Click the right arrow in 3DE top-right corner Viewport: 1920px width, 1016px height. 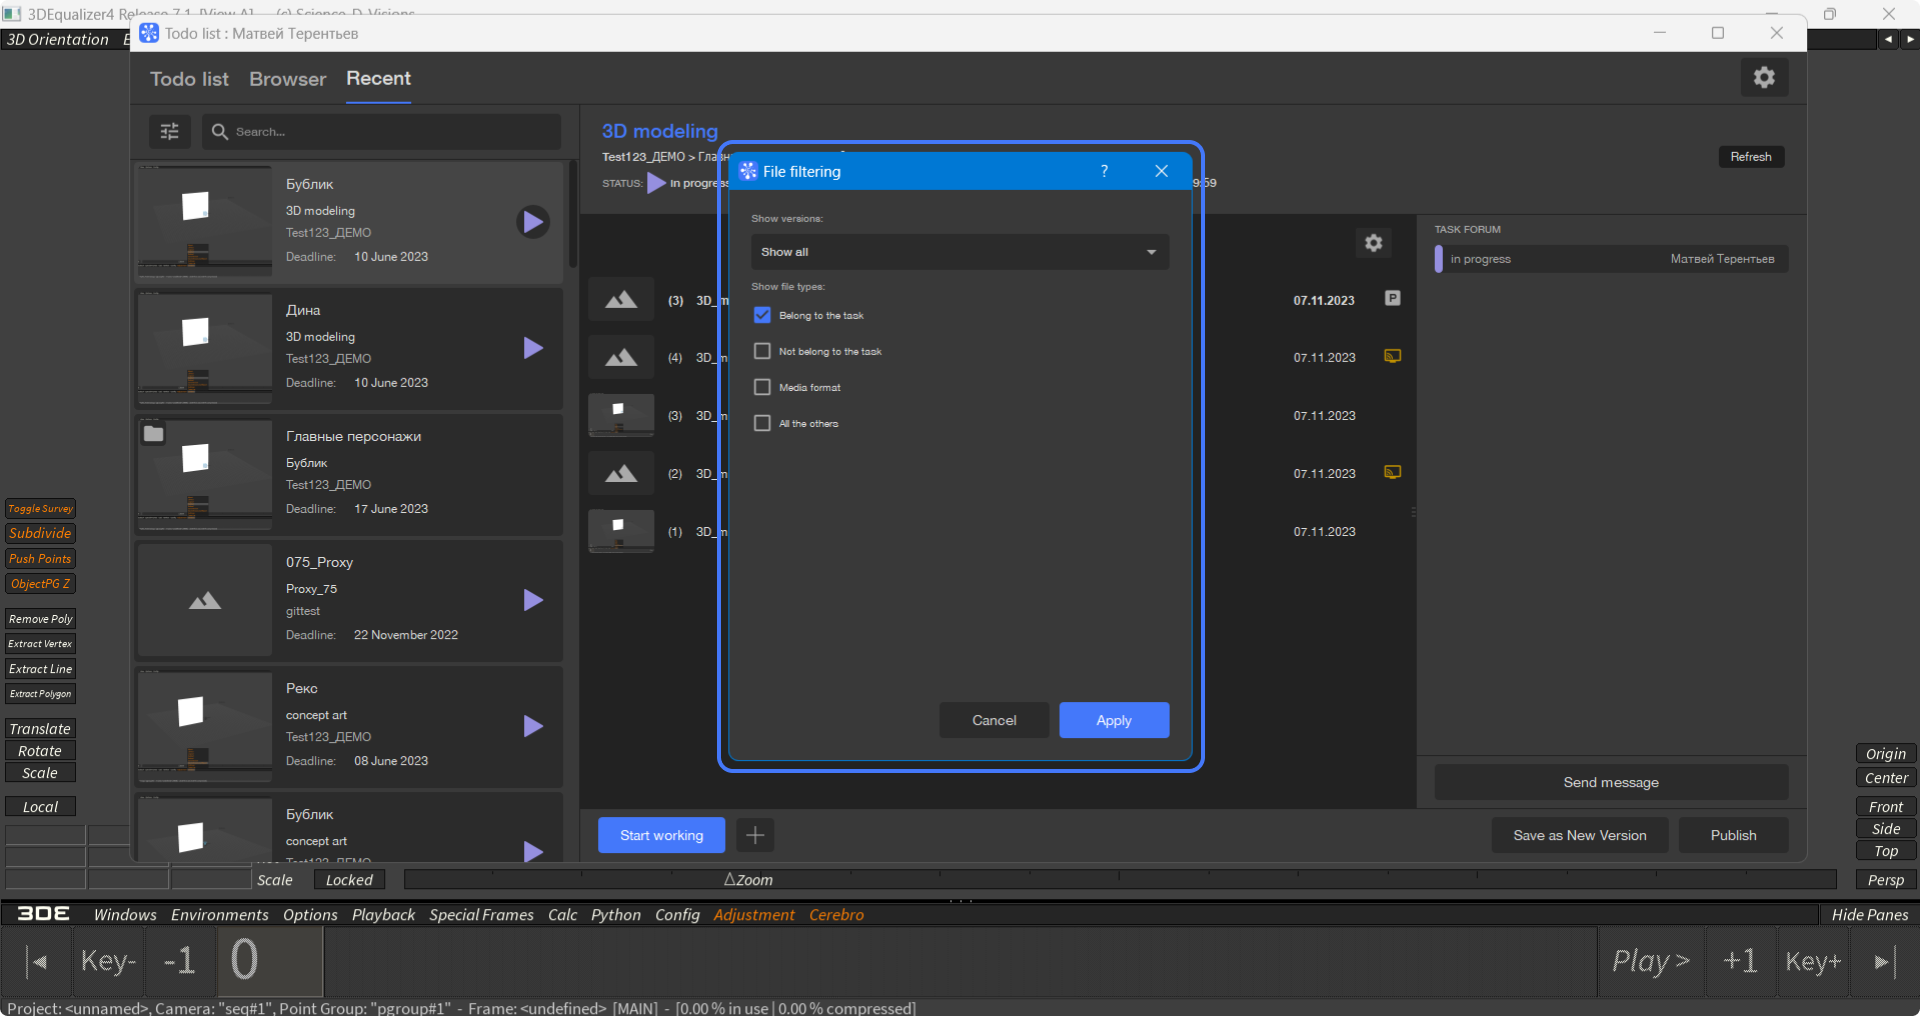(x=1909, y=39)
